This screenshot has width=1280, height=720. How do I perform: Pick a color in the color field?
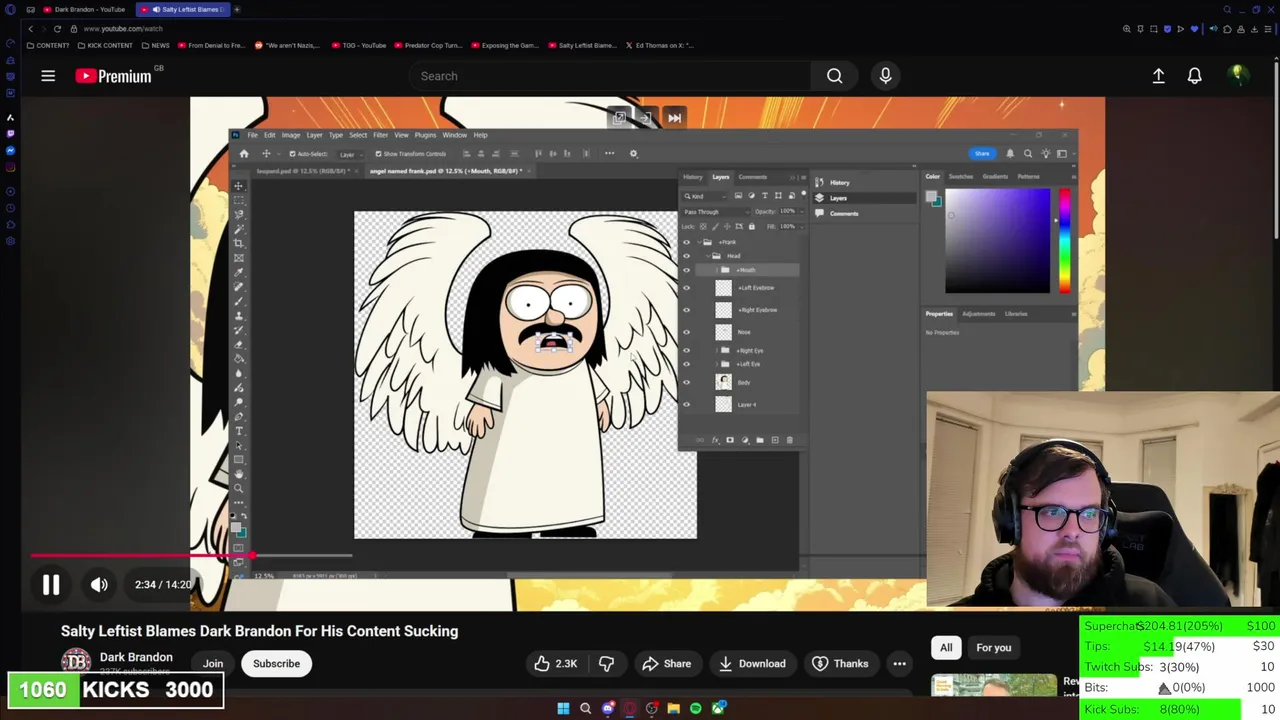(998, 240)
